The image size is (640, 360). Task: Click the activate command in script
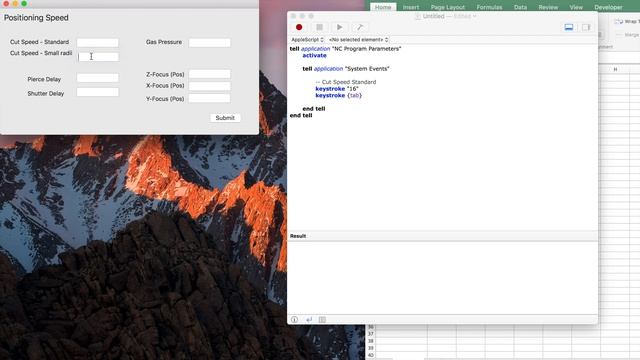click(314, 55)
